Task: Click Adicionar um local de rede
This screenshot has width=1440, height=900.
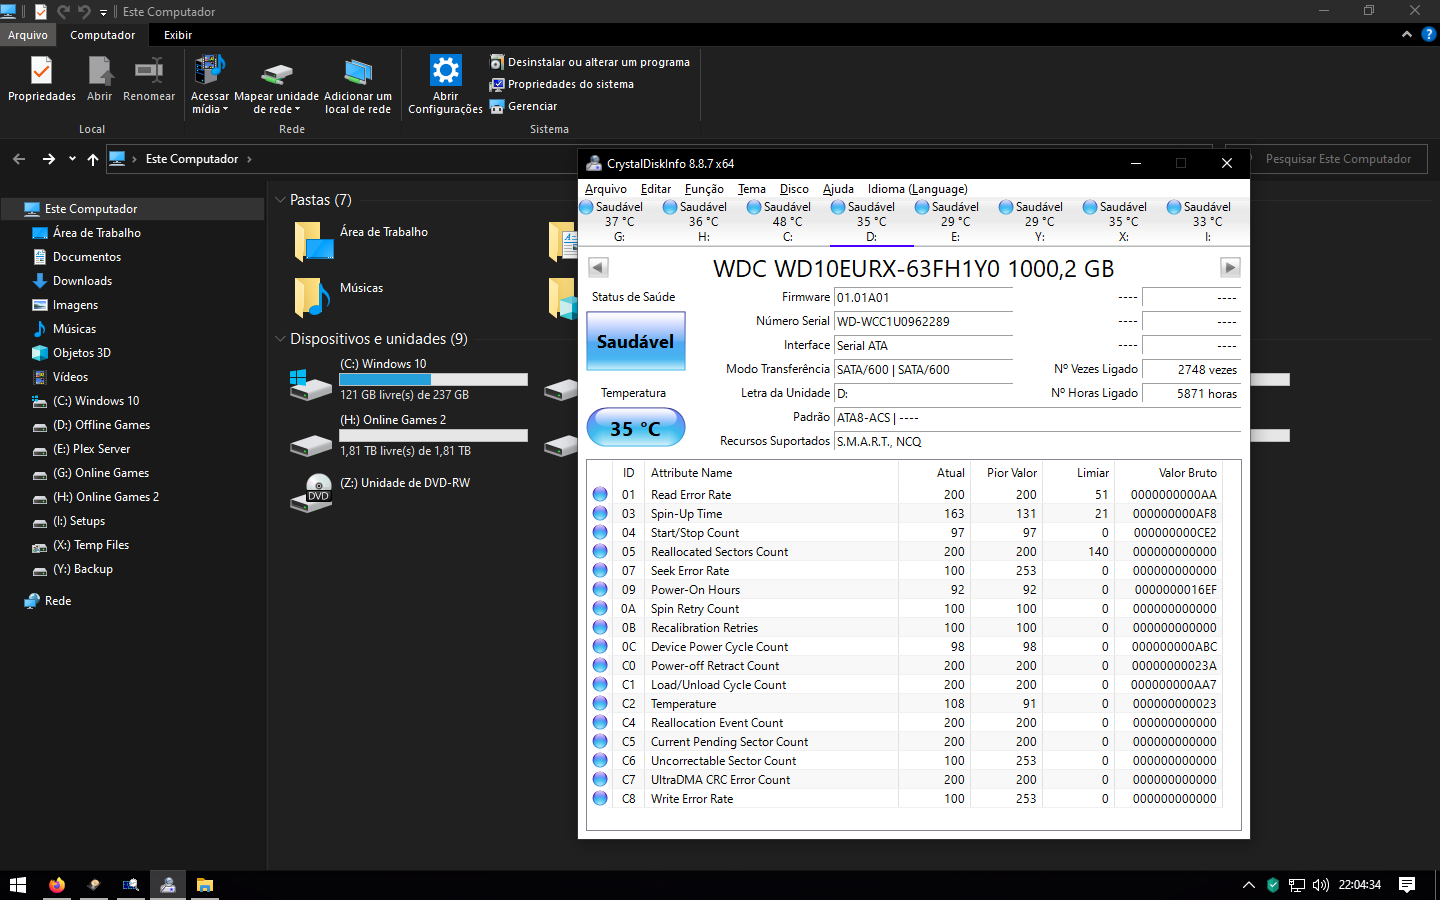Action: pyautogui.click(x=358, y=85)
